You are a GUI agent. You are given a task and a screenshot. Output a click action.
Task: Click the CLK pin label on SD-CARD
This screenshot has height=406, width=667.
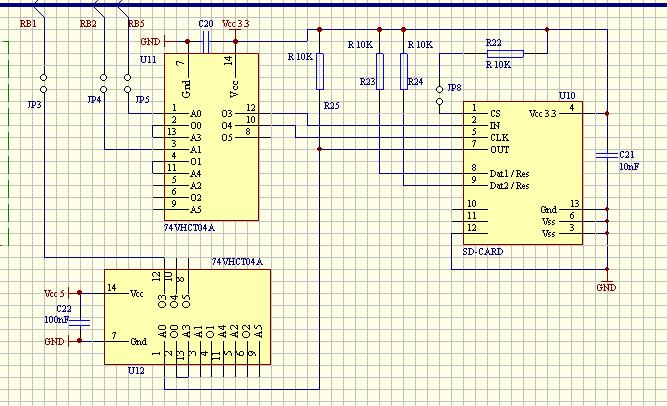499,137
